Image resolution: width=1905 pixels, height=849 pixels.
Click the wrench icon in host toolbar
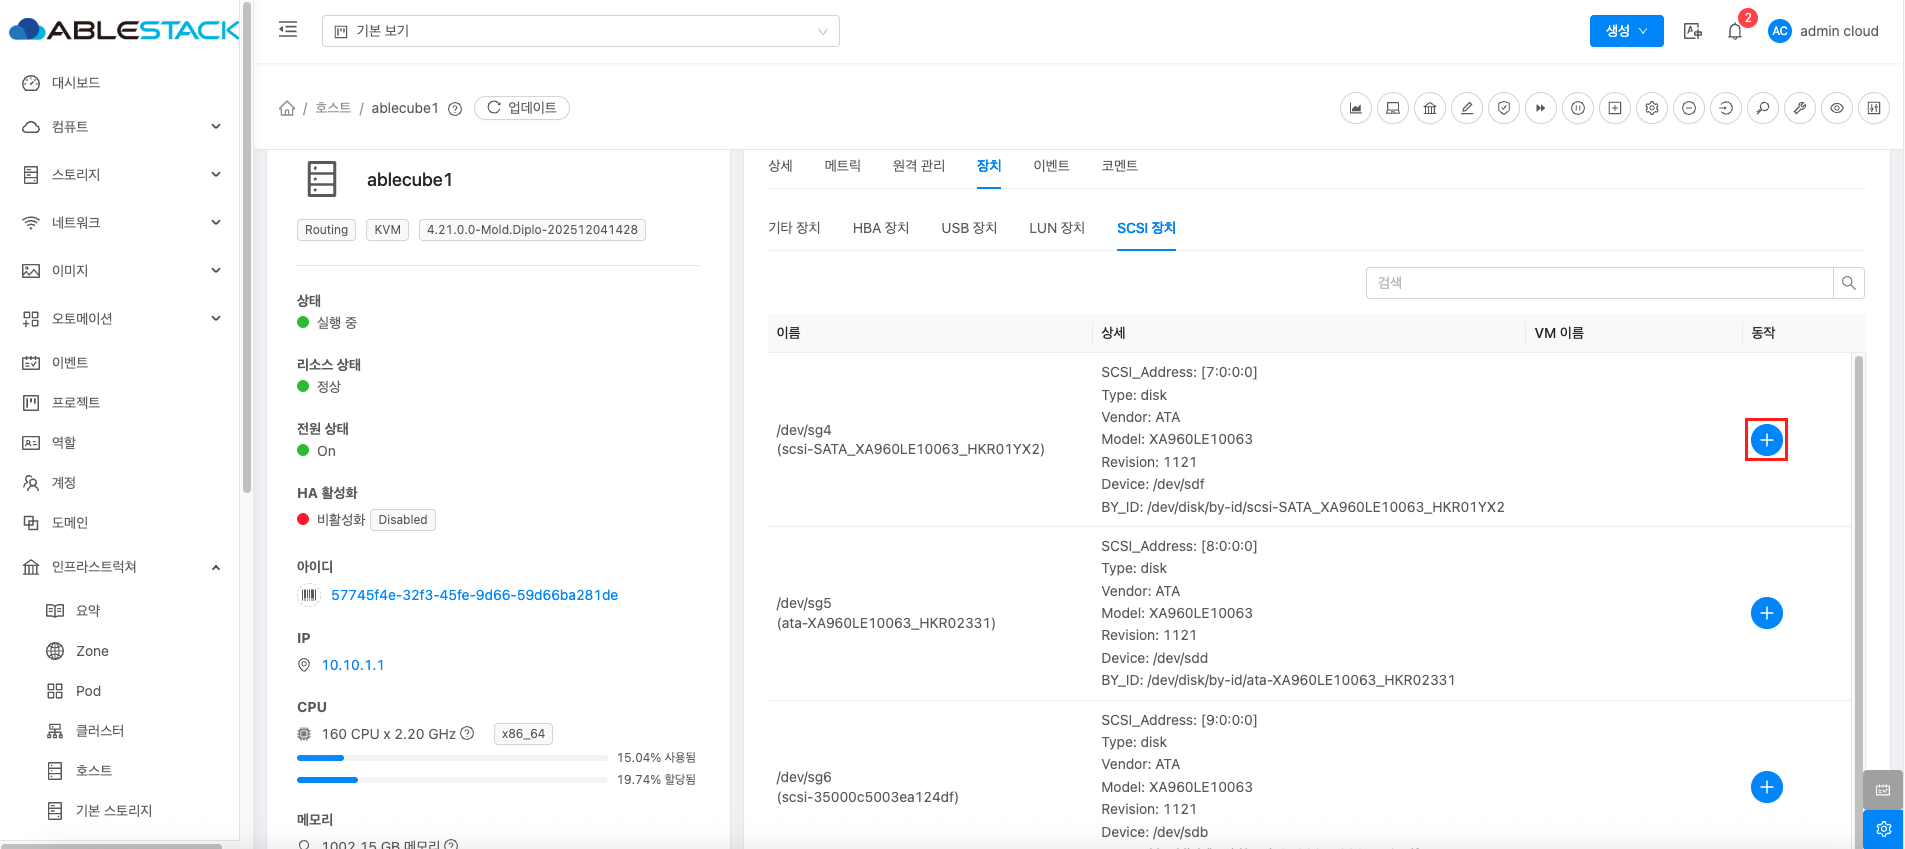(x=1800, y=108)
